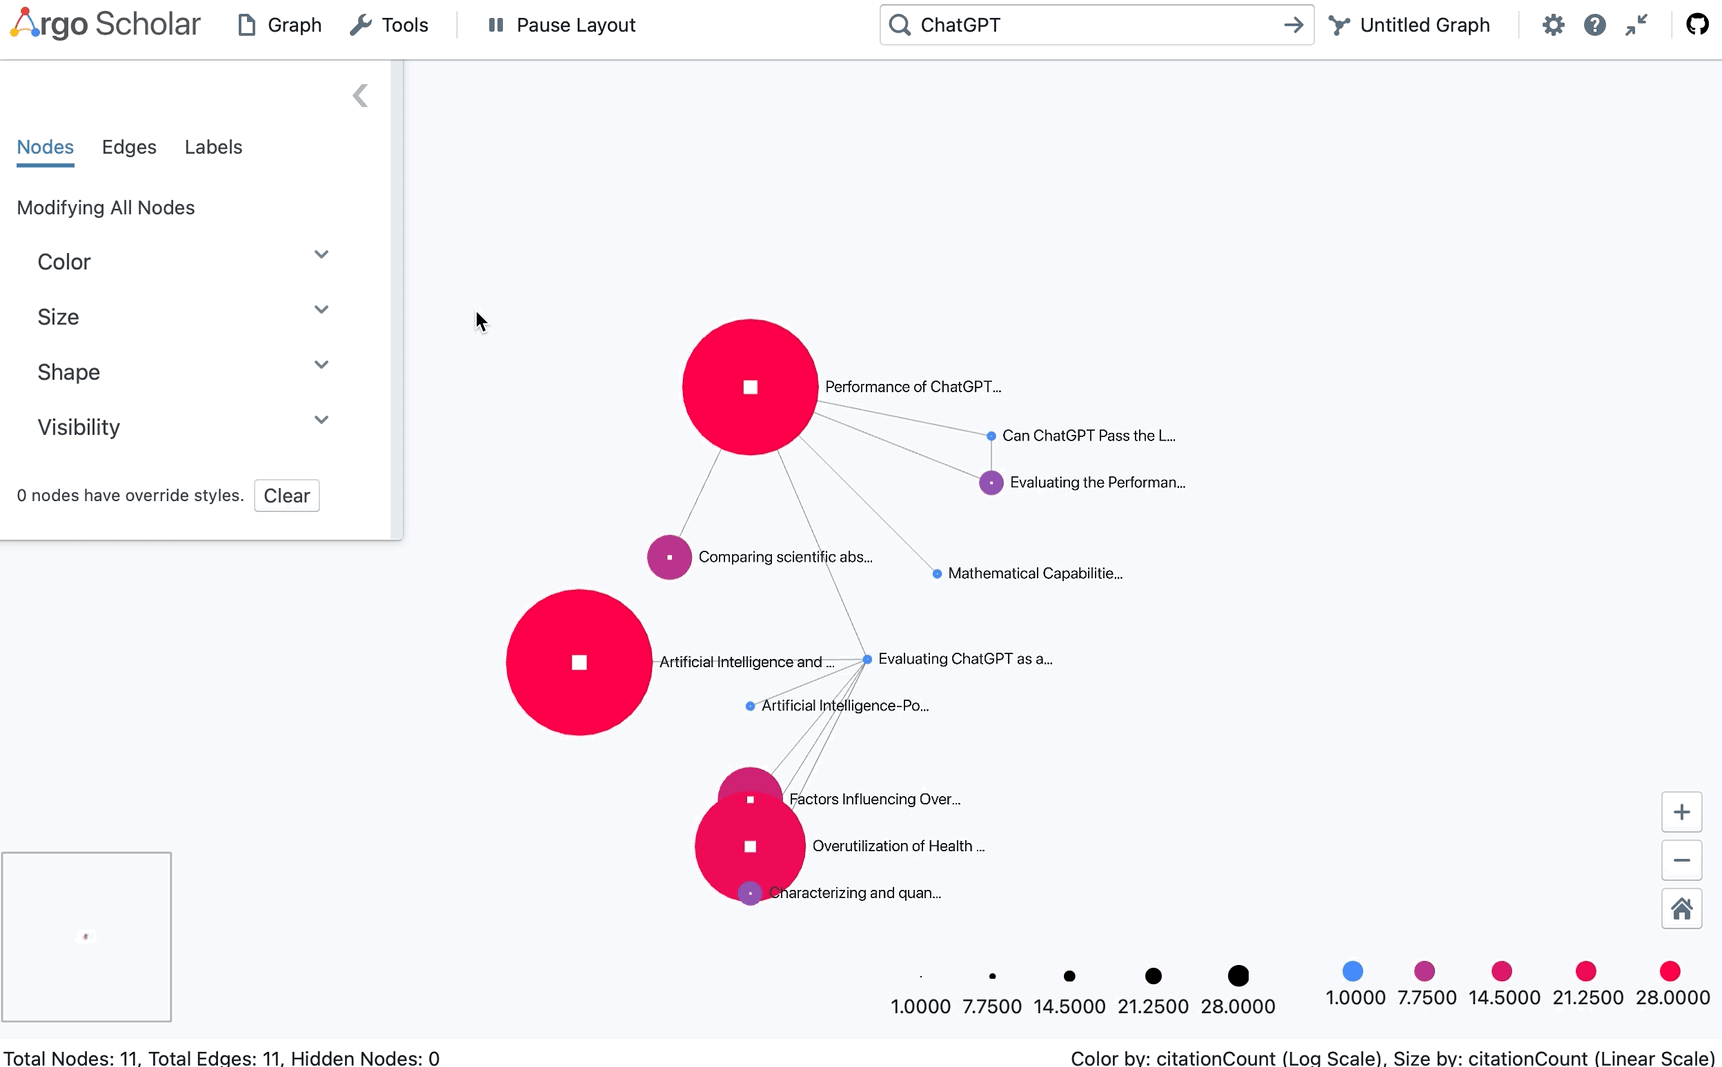Collapse the side panel with left chevron

pyautogui.click(x=360, y=96)
